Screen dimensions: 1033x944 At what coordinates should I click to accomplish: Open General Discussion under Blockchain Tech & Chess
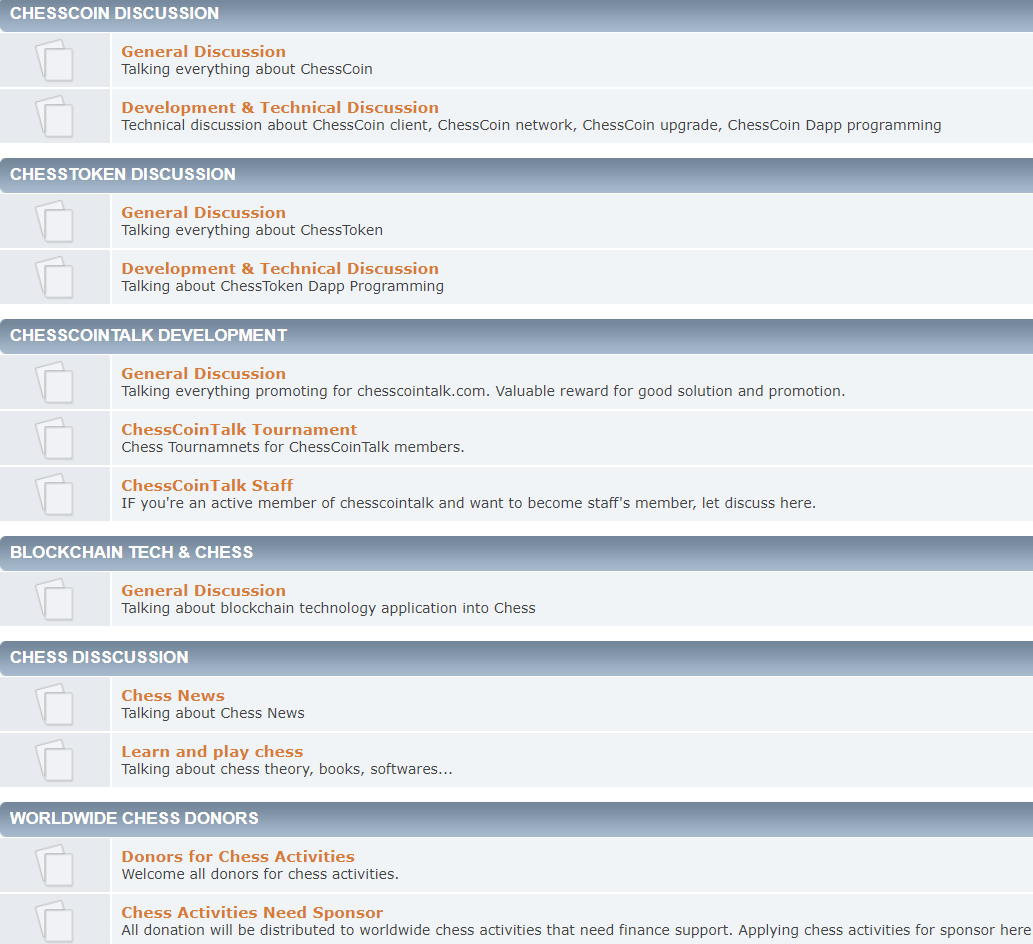204,590
